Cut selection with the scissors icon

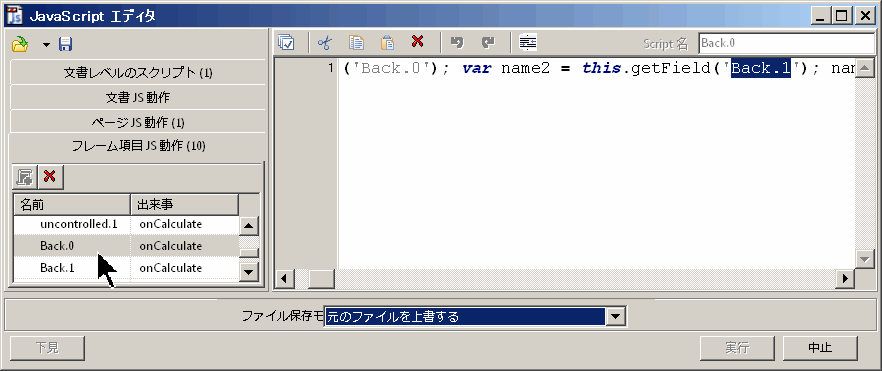(x=325, y=42)
